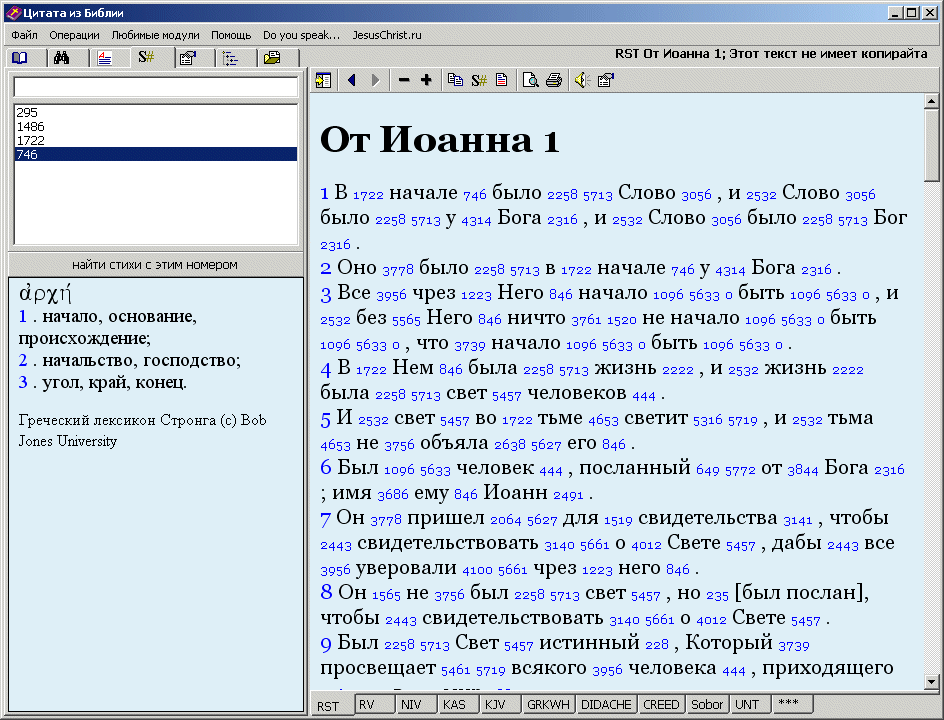Image resolution: width=944 pixels, height=720 pixels.
Task: Toggle Strong's numbers S# in toolbar
Action: click(479, 80)
